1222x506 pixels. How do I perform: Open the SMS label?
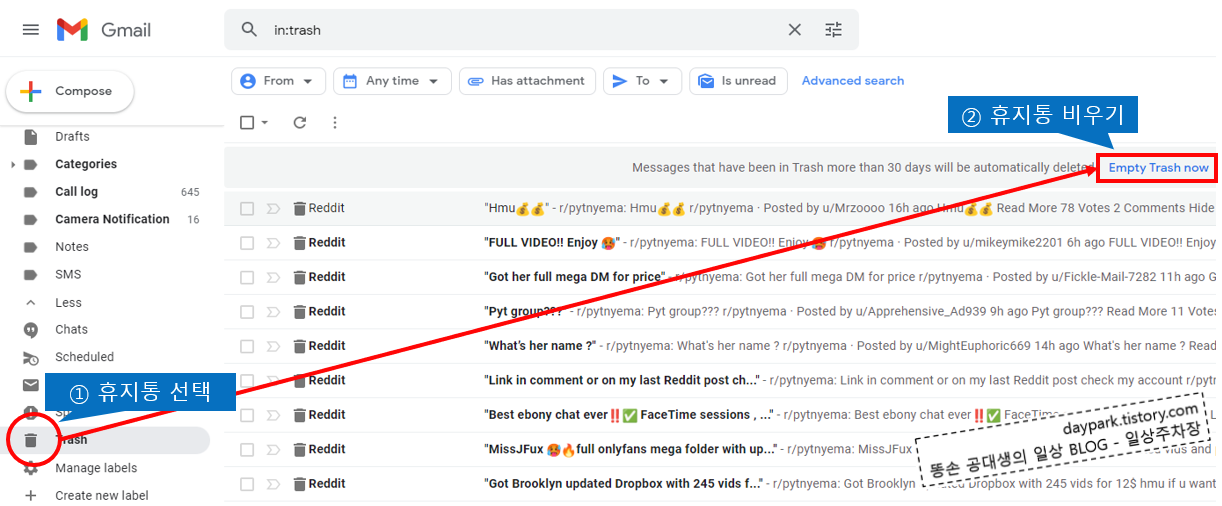68,274
